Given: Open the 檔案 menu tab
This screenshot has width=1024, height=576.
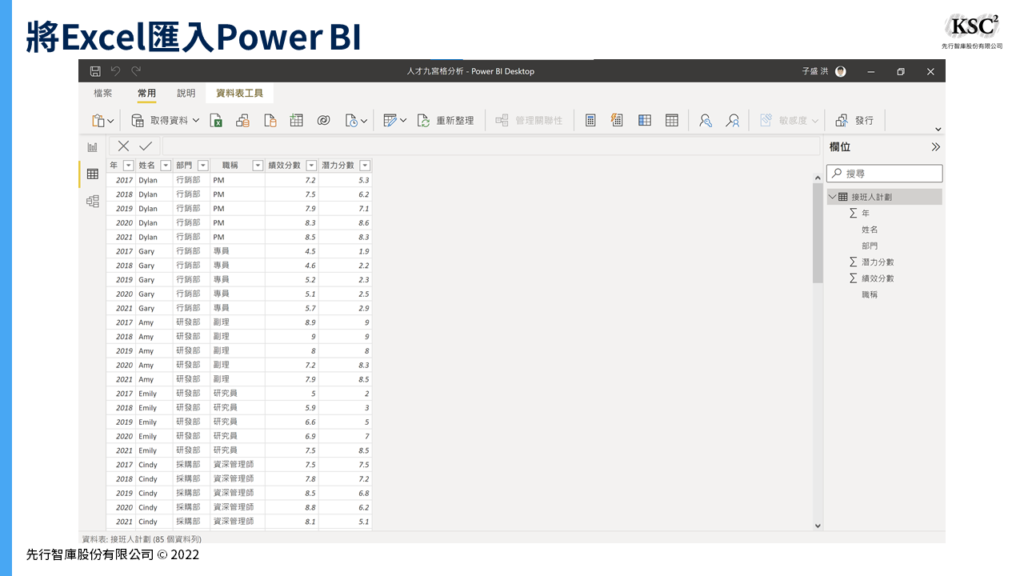Looking at the screenshot, I should point(103,93).
